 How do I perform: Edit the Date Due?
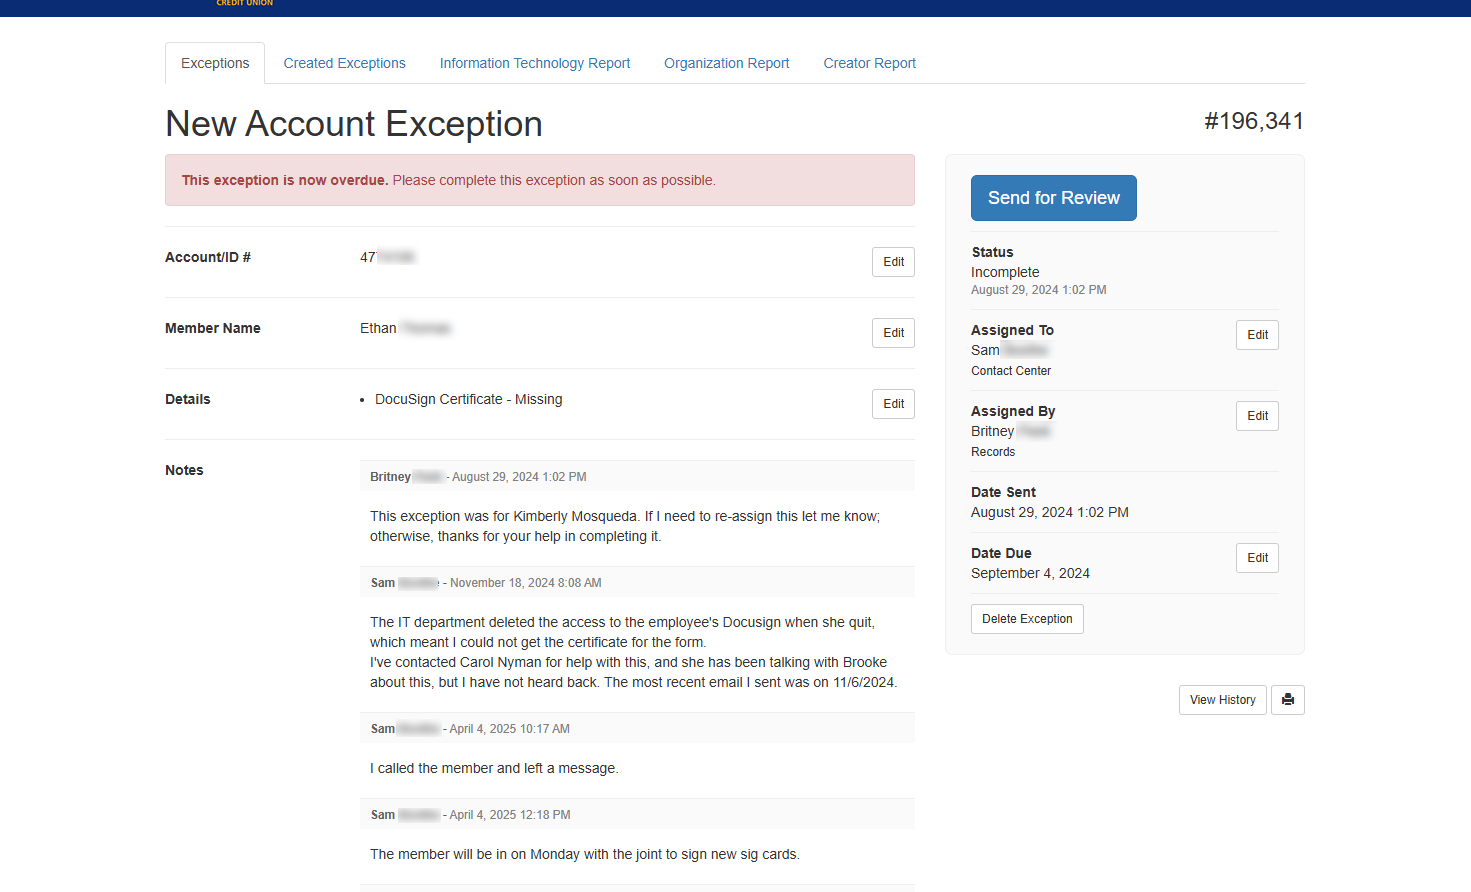tap(1257, 557)
